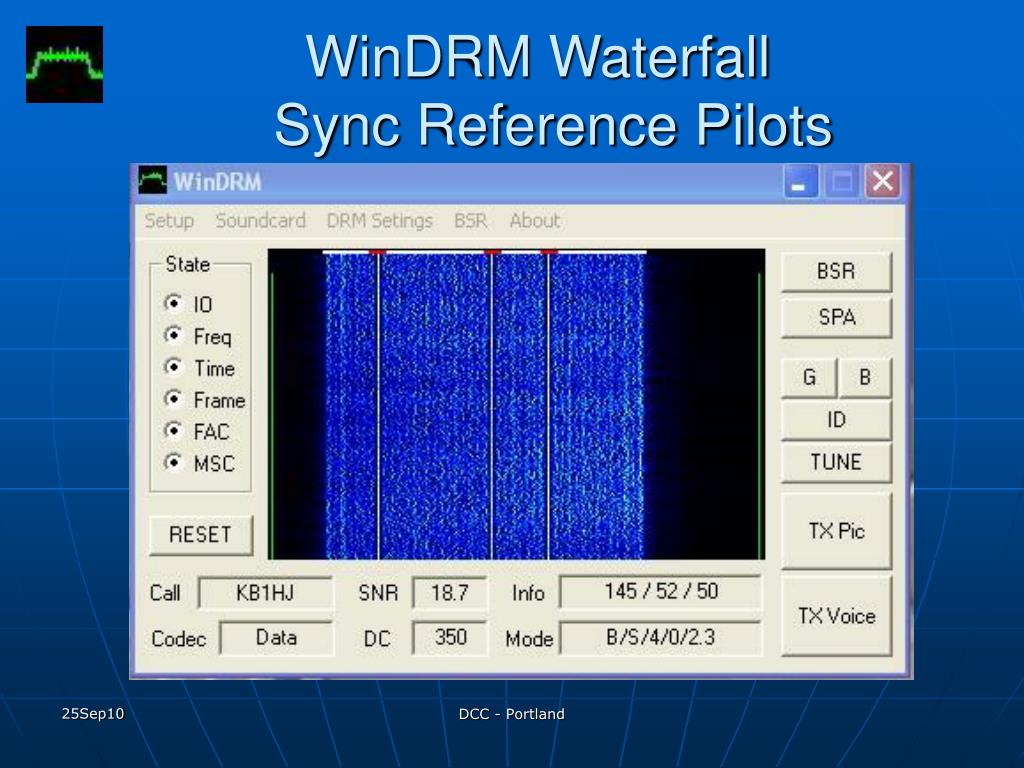Open the BSR menu item
1024x768 pixels.
pyautogui.click(x=471, y=221)
